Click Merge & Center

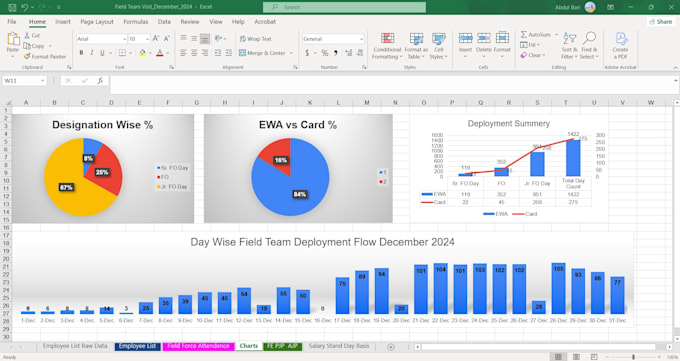point(263,53)
